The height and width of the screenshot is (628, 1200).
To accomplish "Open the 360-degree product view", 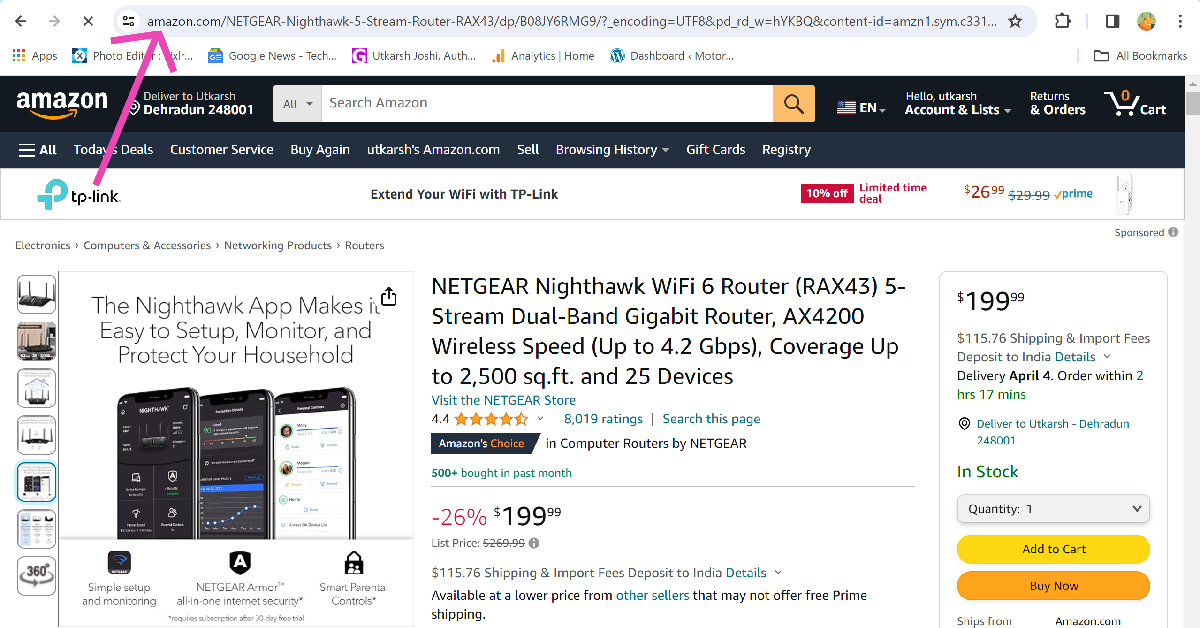I will click(37, 574).
